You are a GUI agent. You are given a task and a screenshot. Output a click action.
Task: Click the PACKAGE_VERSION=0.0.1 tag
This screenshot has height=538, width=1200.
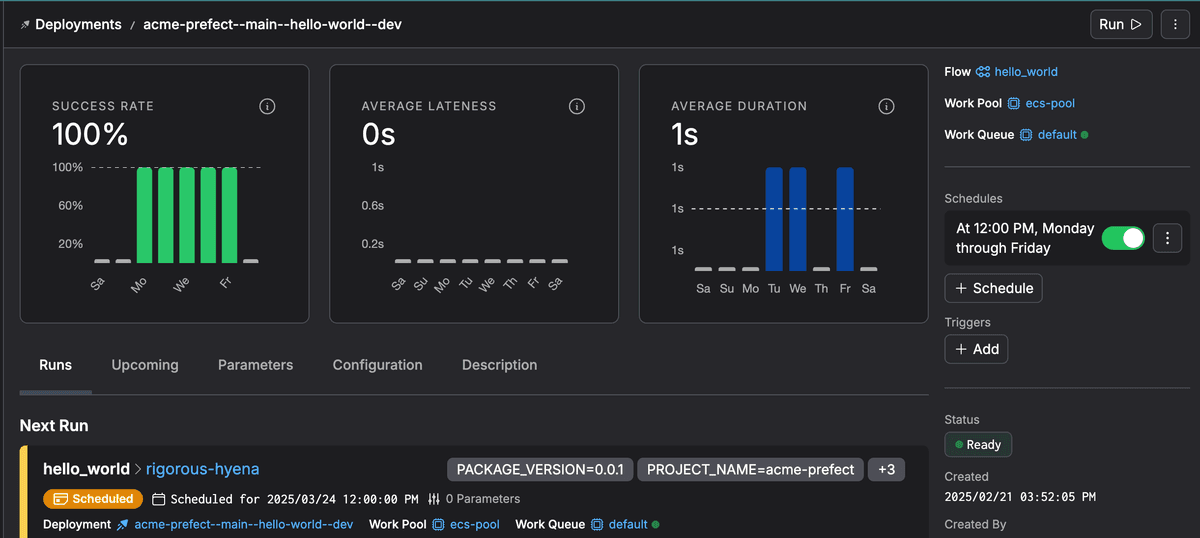[x=540, y=469]
